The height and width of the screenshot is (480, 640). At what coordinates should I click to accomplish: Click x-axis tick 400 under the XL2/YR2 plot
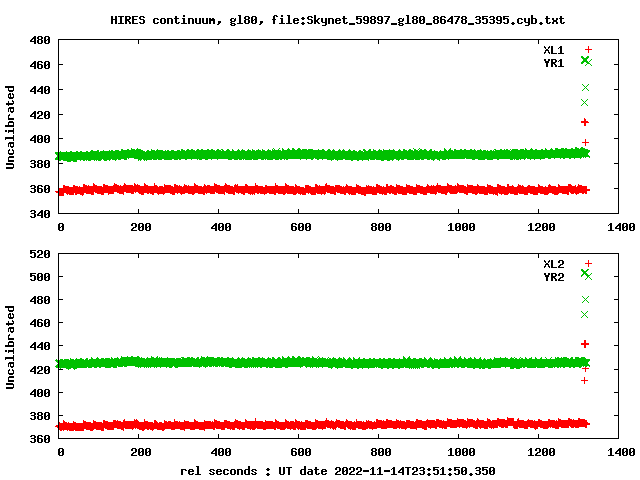(221, 452)
